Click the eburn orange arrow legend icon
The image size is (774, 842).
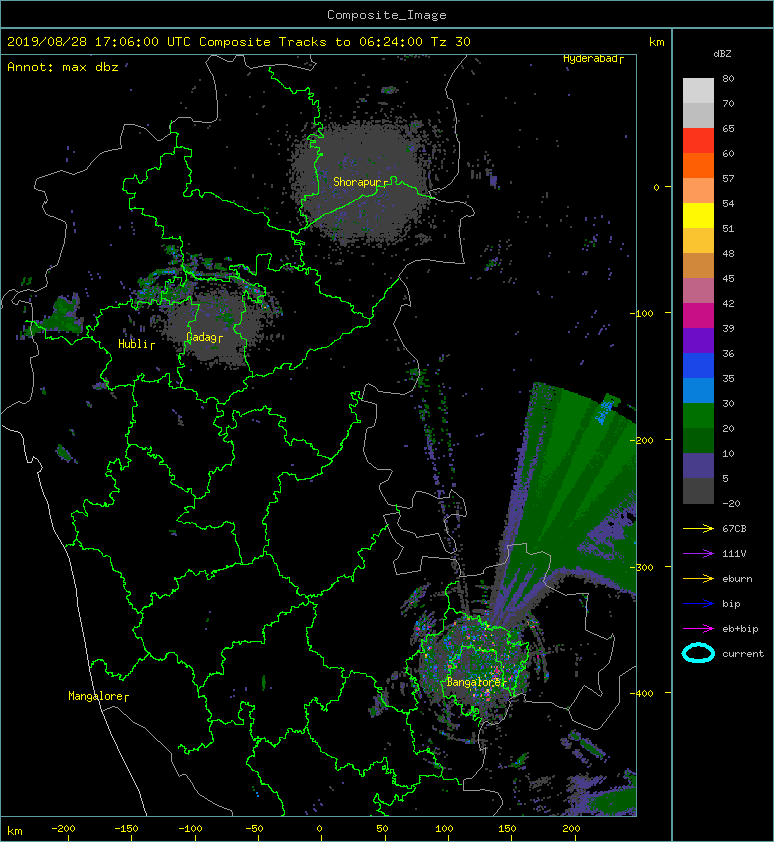coord(698,578)
